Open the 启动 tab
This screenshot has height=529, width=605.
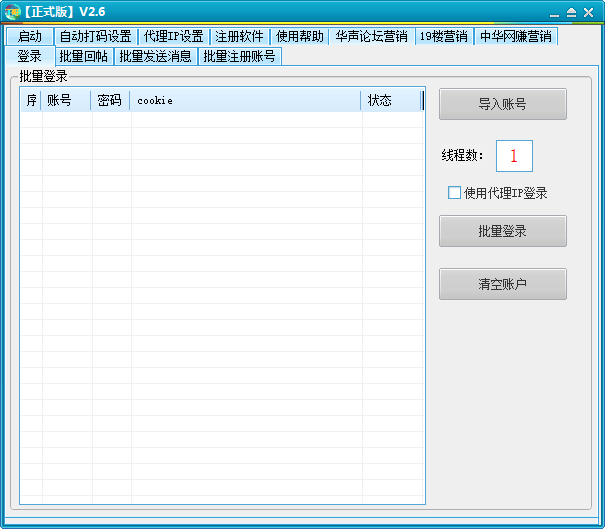click(x=29, y=36)
